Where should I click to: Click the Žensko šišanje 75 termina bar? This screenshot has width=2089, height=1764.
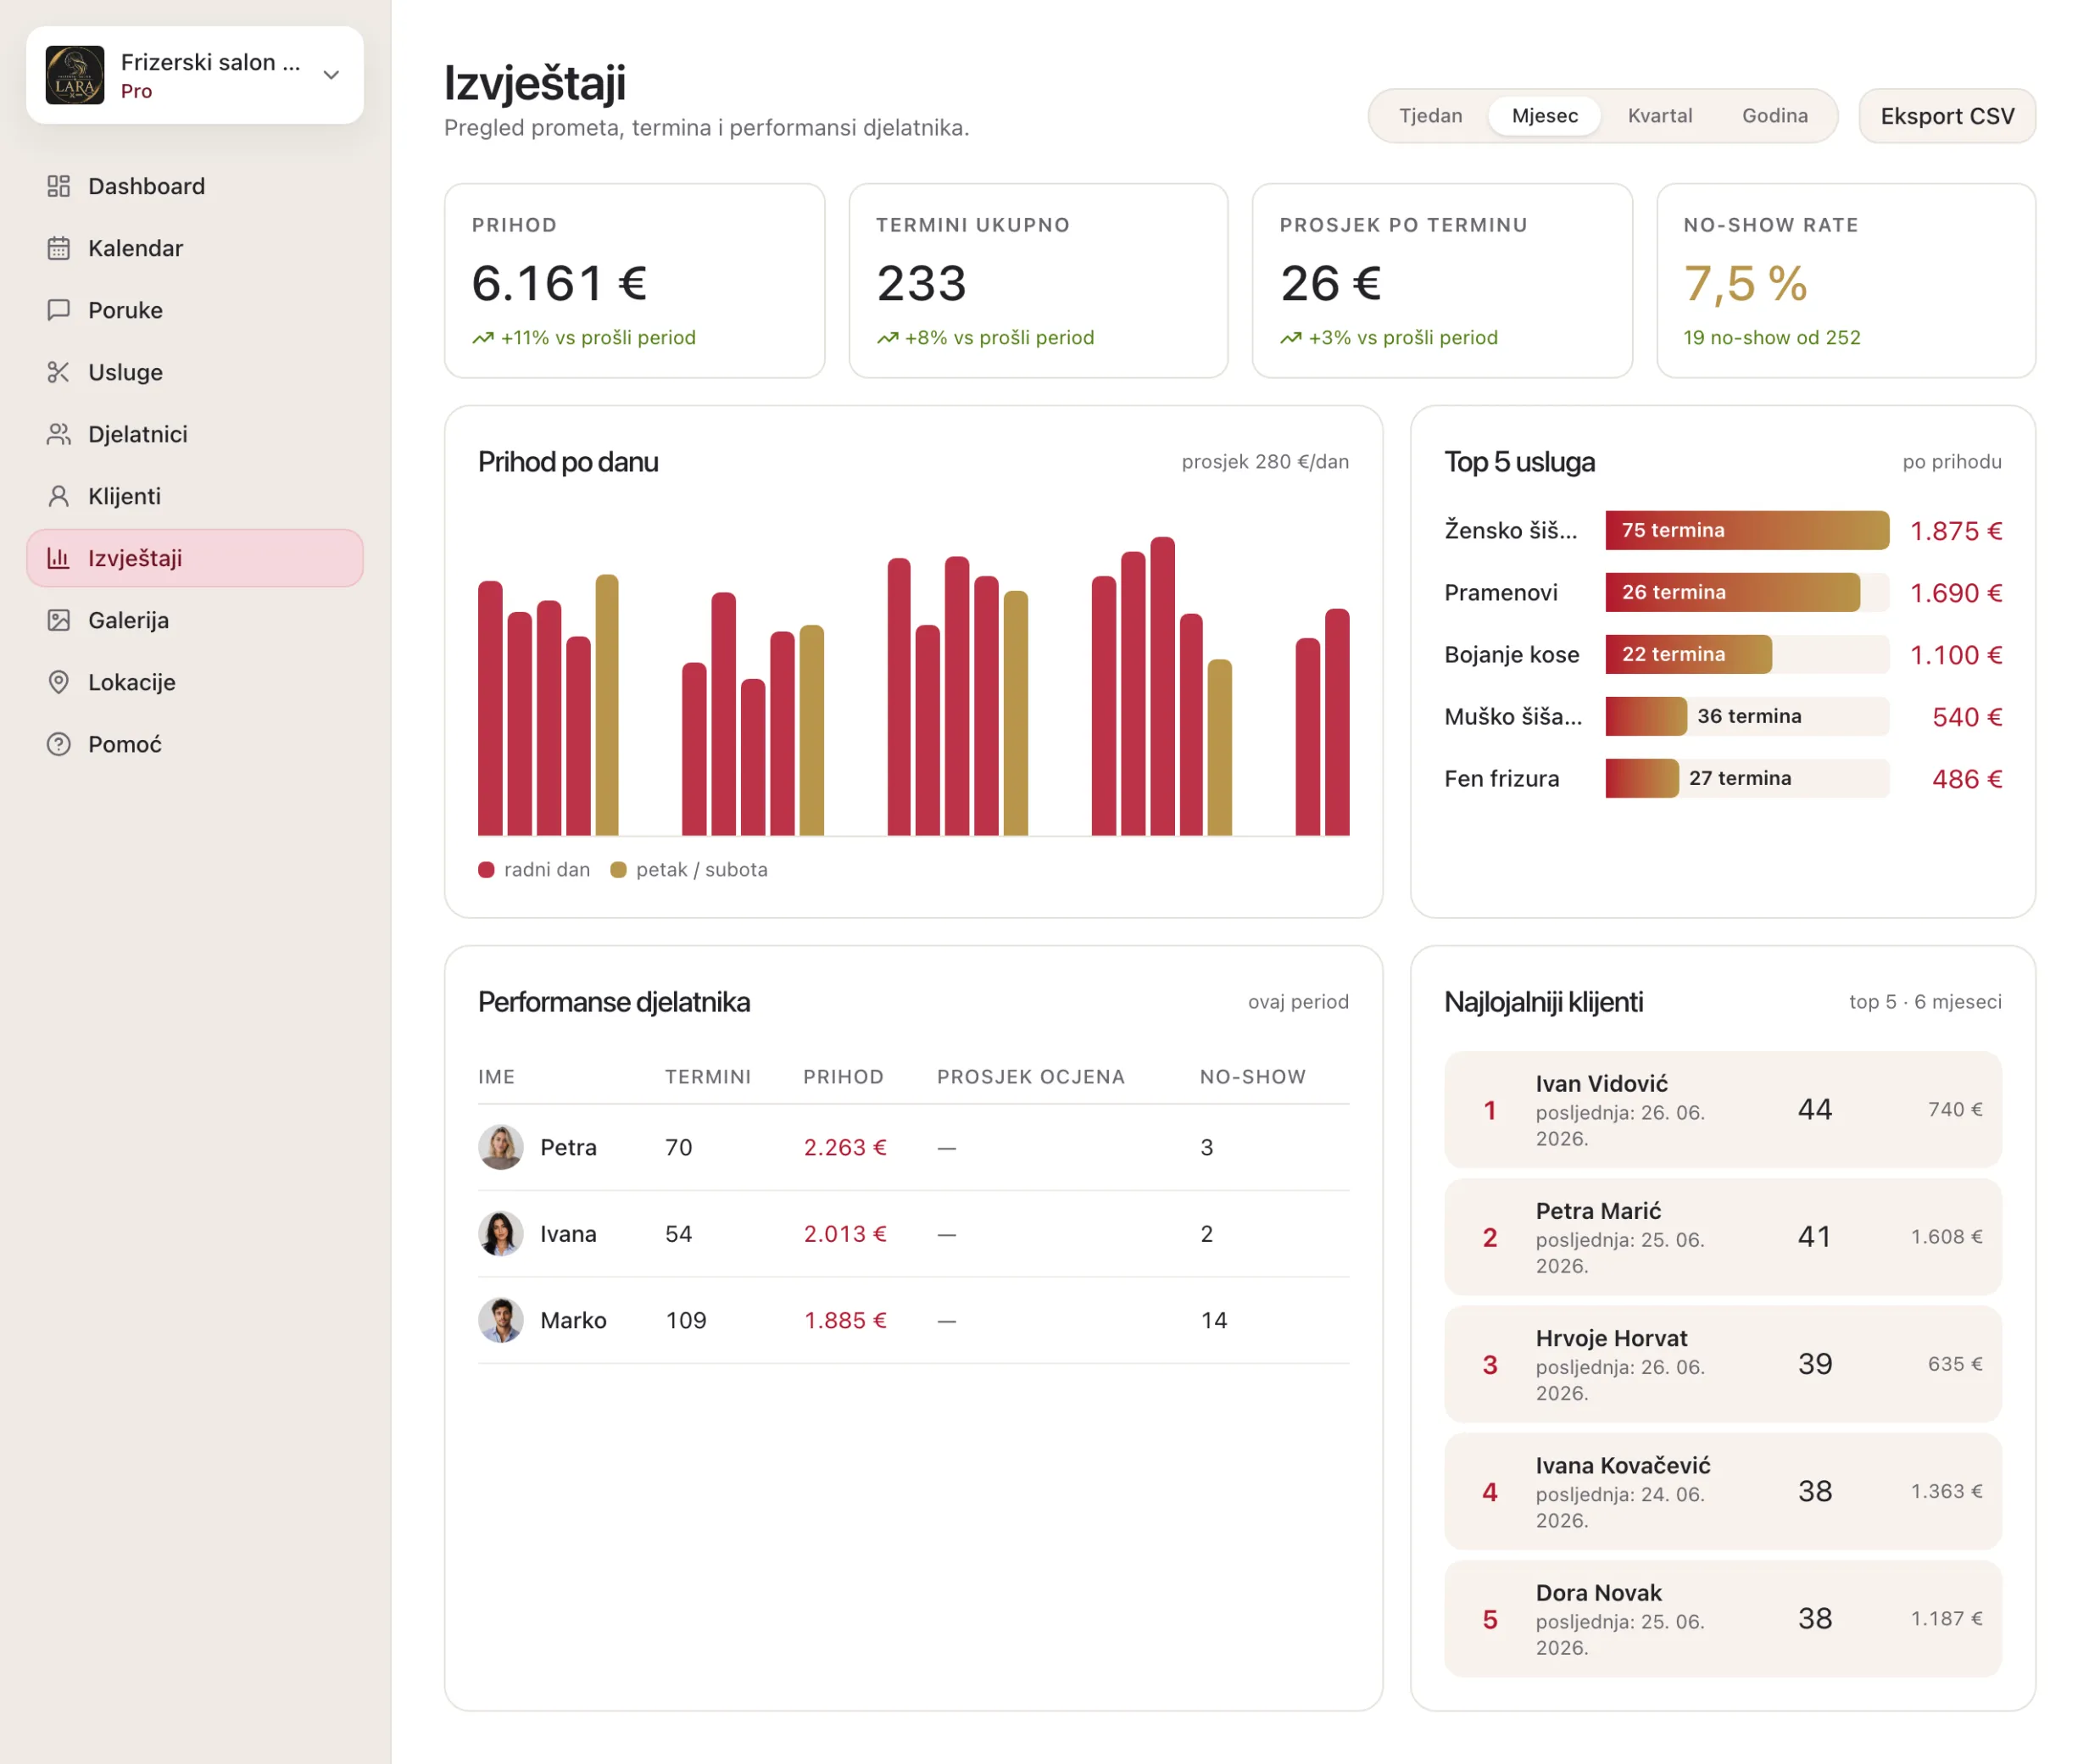(1747, 530)
